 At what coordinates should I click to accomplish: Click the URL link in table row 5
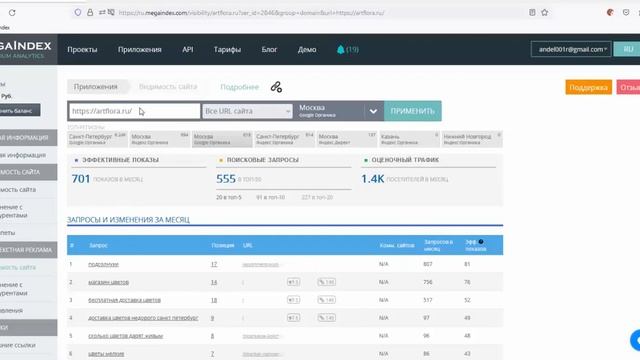[x=260, y=336]
